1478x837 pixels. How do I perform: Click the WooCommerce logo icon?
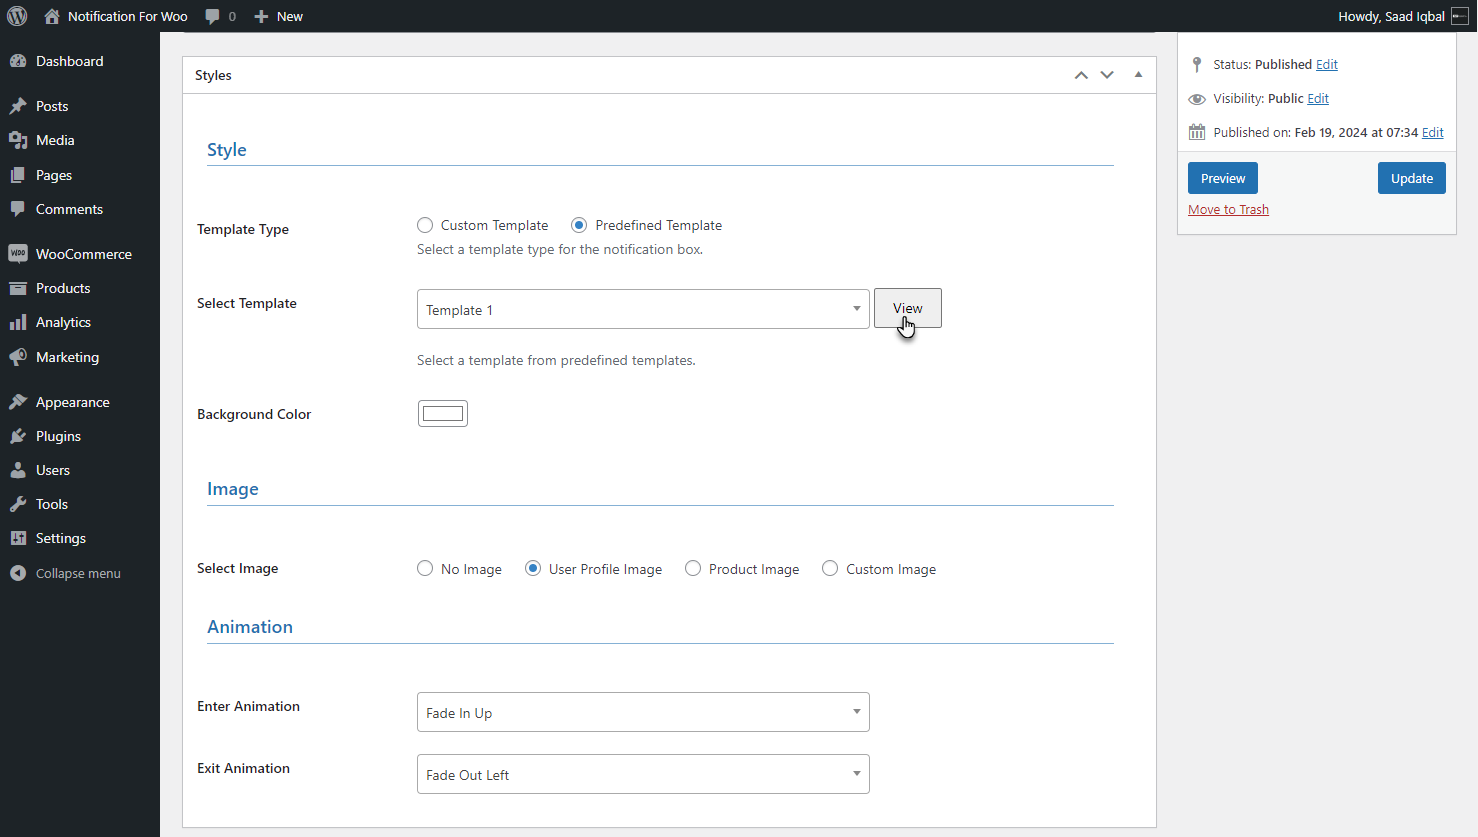coord(18,254)
